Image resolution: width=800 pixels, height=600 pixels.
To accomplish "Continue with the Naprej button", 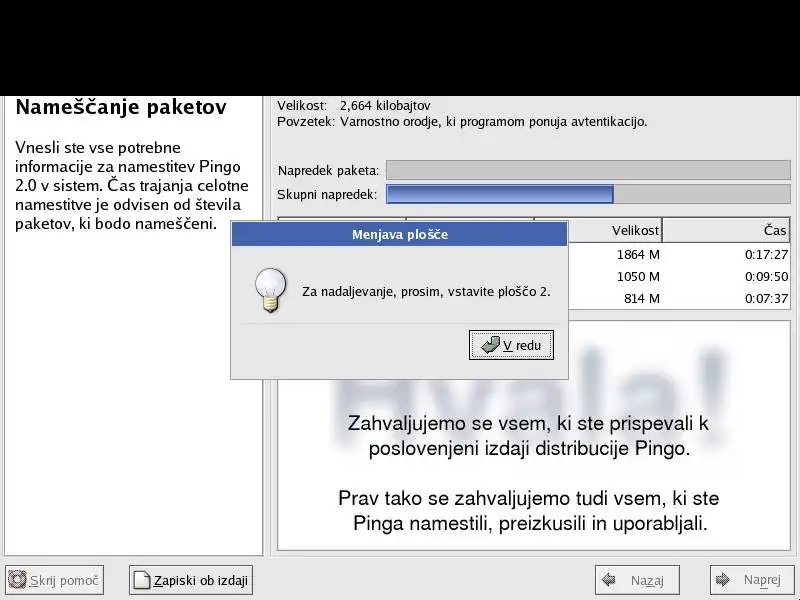I will (752, 580).
